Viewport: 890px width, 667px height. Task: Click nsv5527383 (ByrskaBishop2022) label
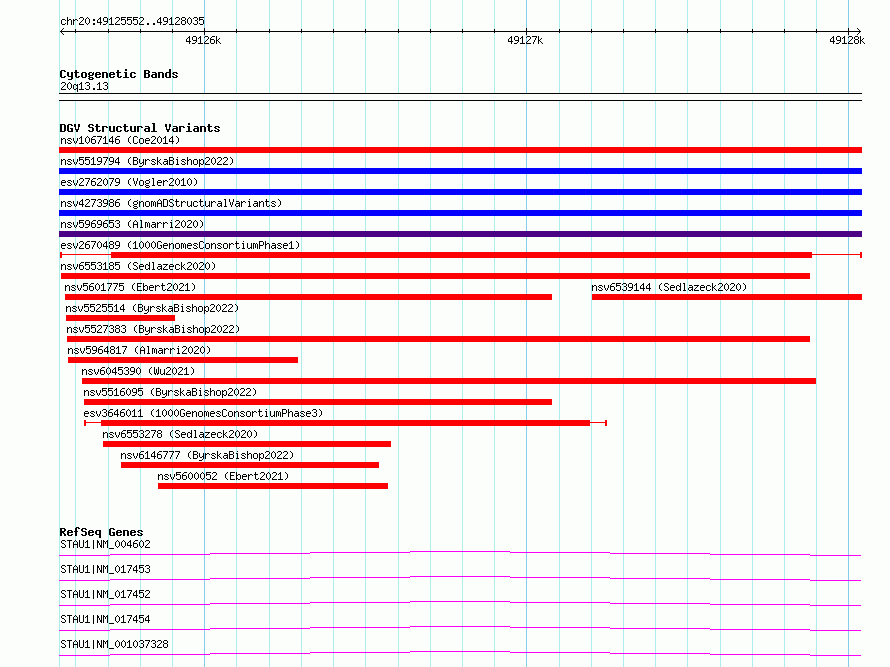pos(153,329)
